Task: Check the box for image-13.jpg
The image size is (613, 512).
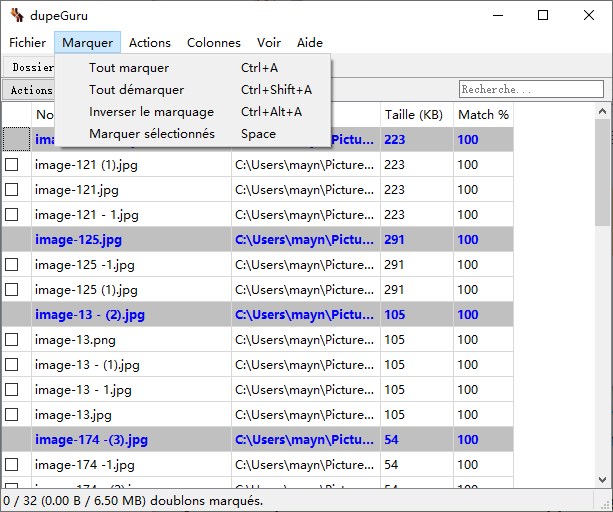Action: [x=12, y=415]
